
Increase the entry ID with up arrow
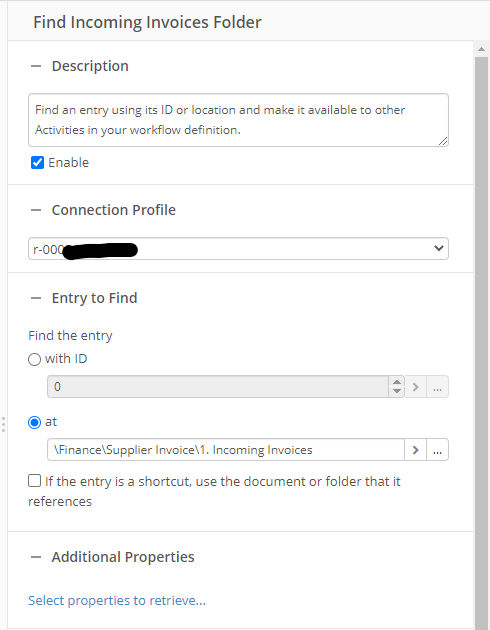point(397,382)
